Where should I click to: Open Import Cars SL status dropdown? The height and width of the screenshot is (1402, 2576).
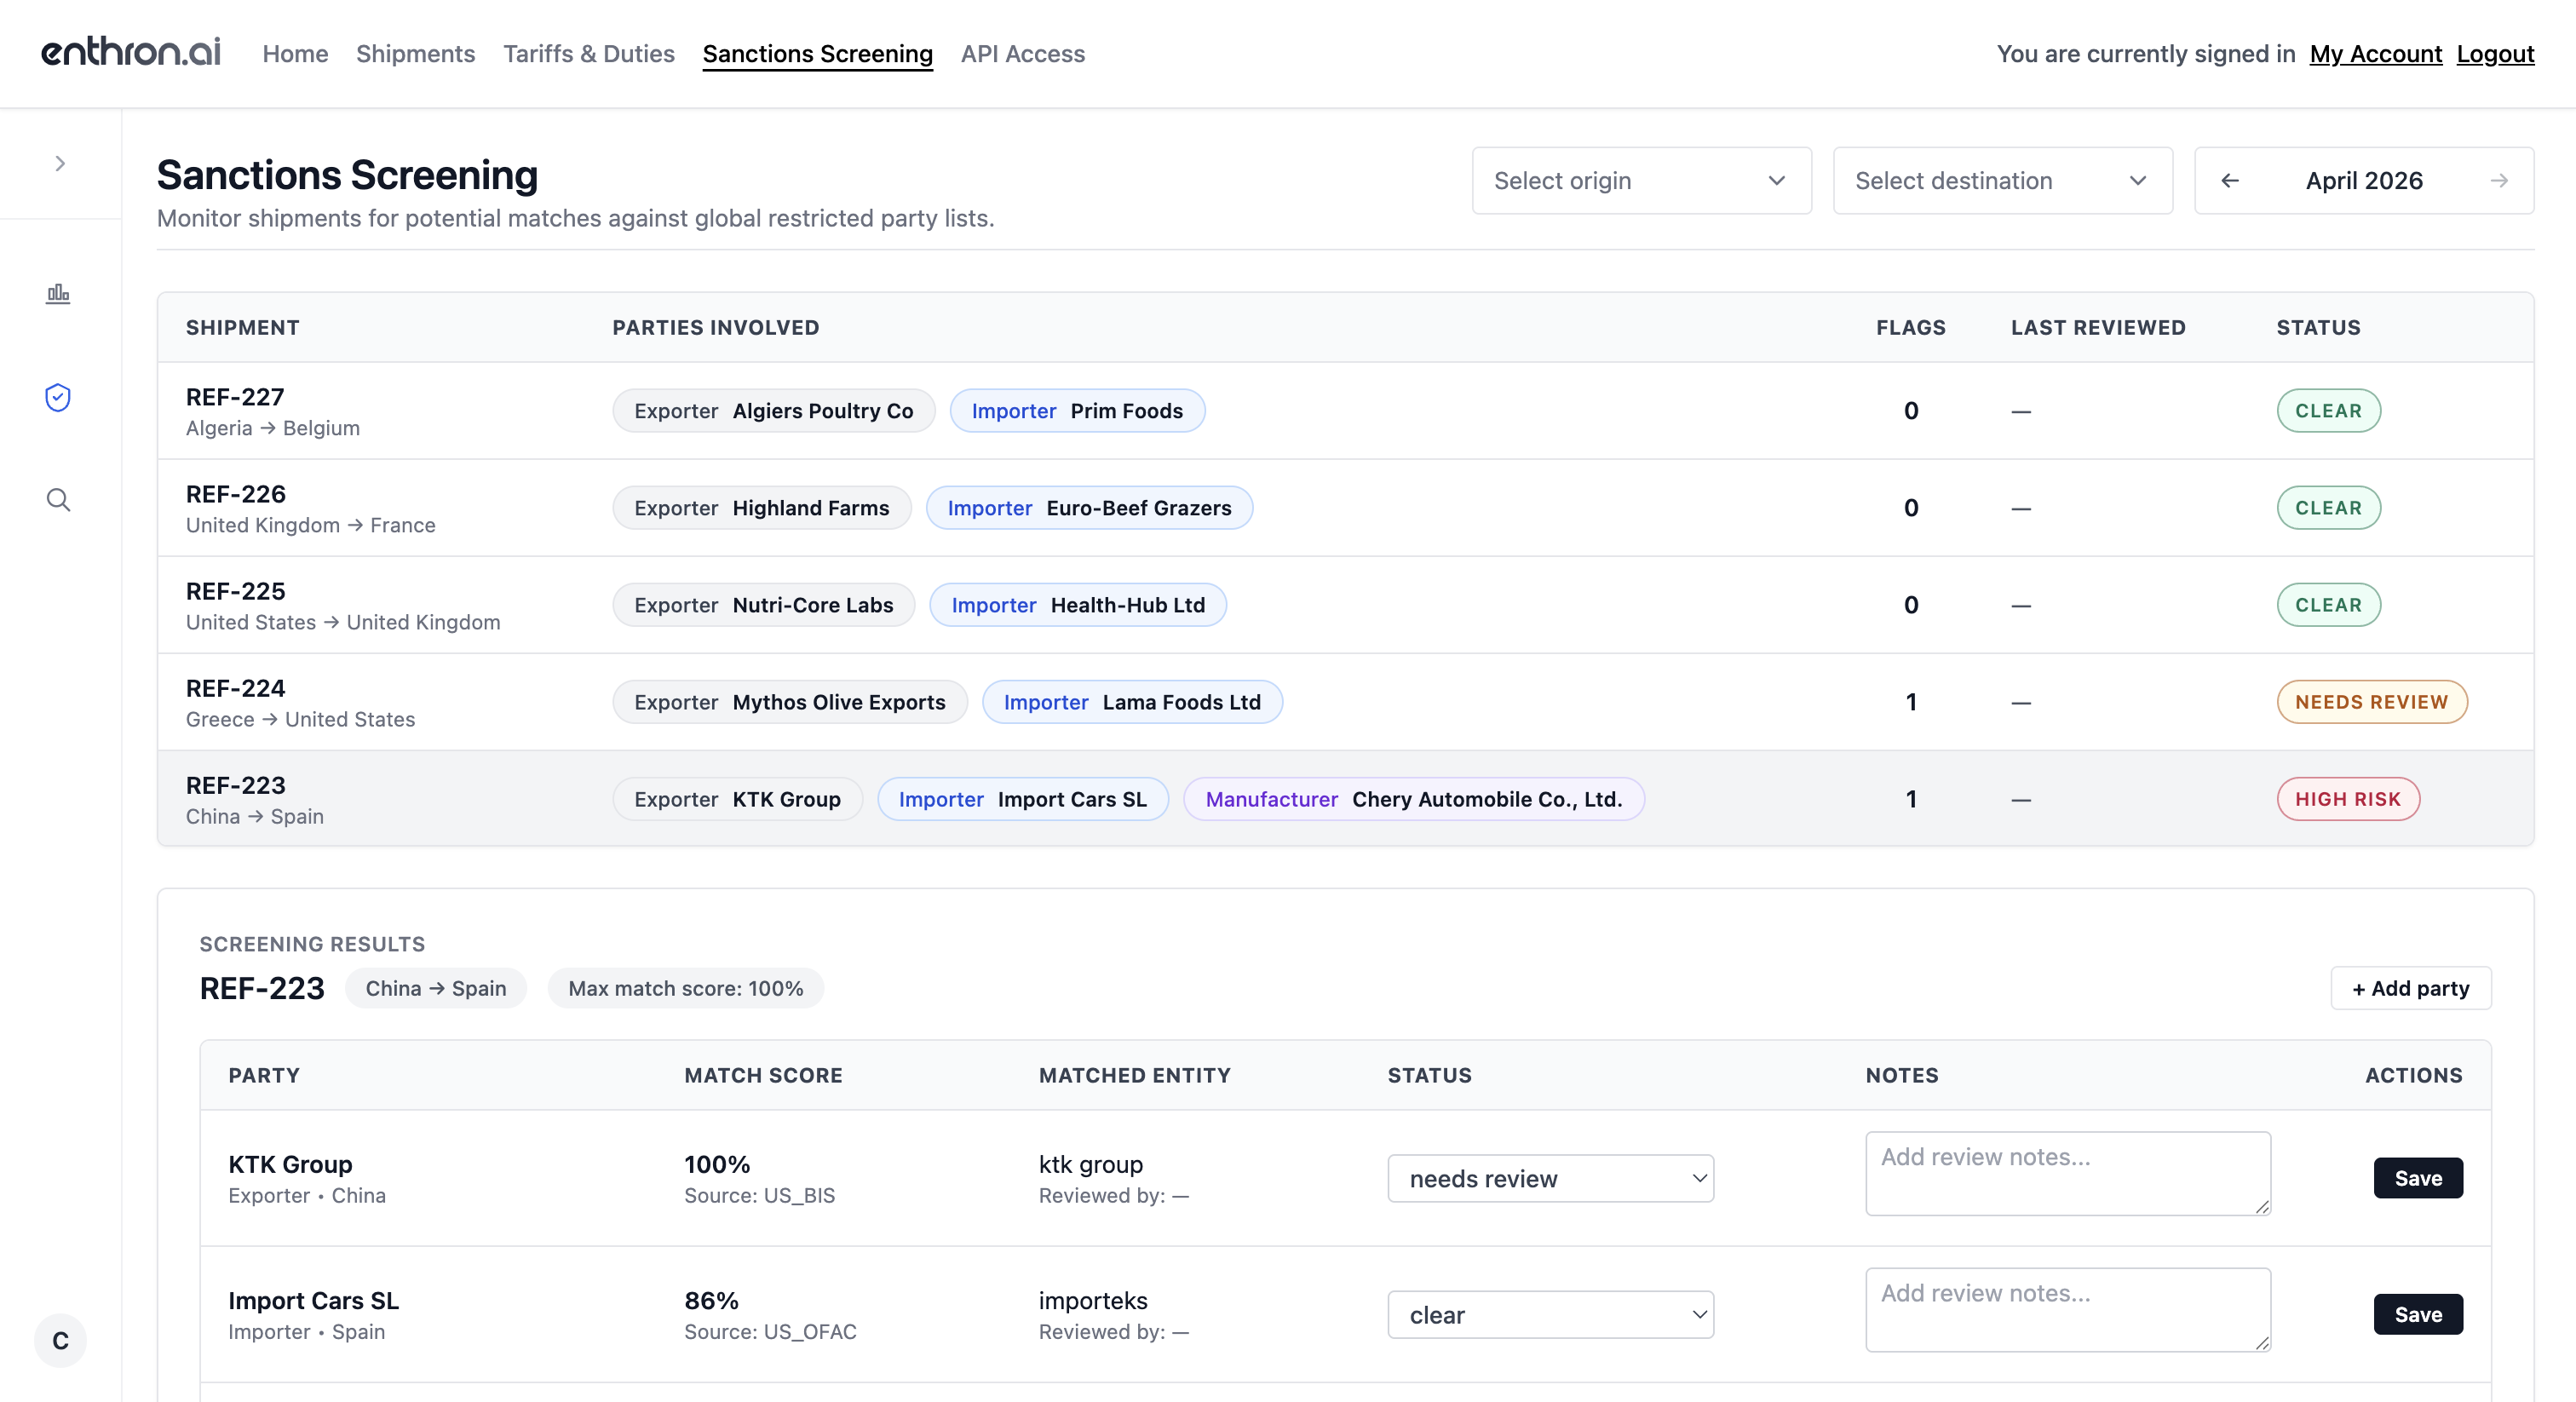coord(1549,1314)
